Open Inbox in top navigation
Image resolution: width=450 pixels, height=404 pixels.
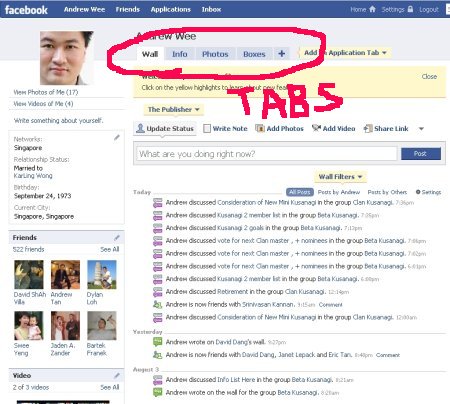tap(211, 9)
